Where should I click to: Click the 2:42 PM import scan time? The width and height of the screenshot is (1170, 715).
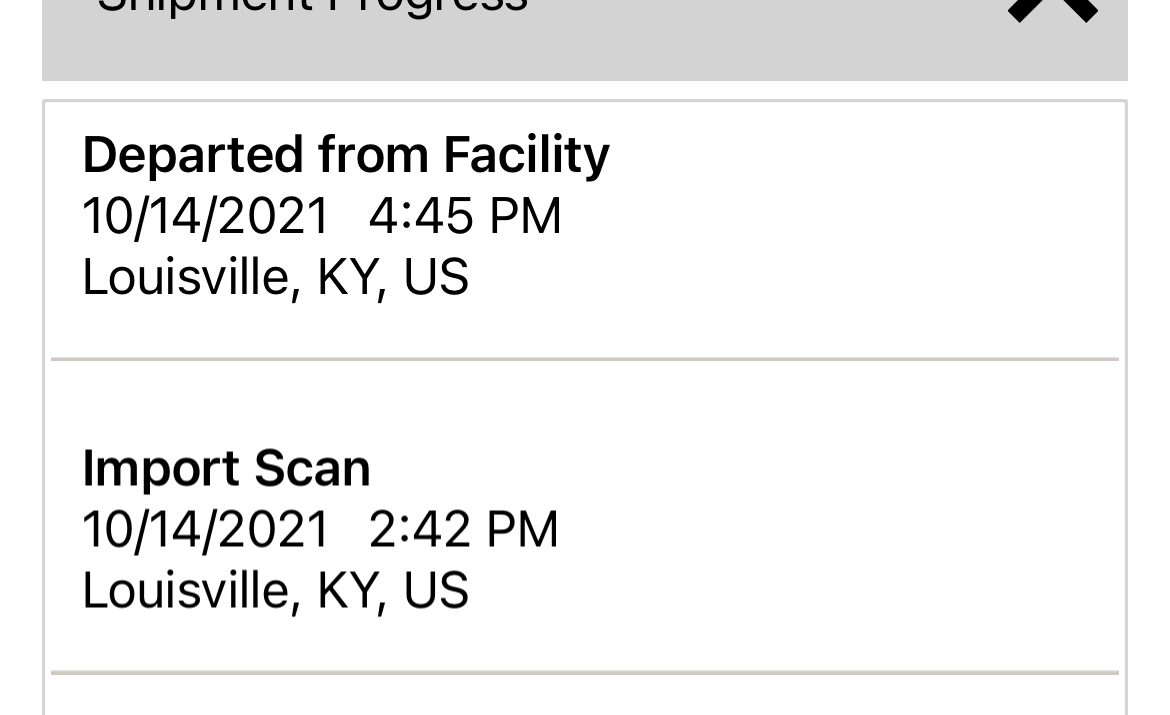463,529
